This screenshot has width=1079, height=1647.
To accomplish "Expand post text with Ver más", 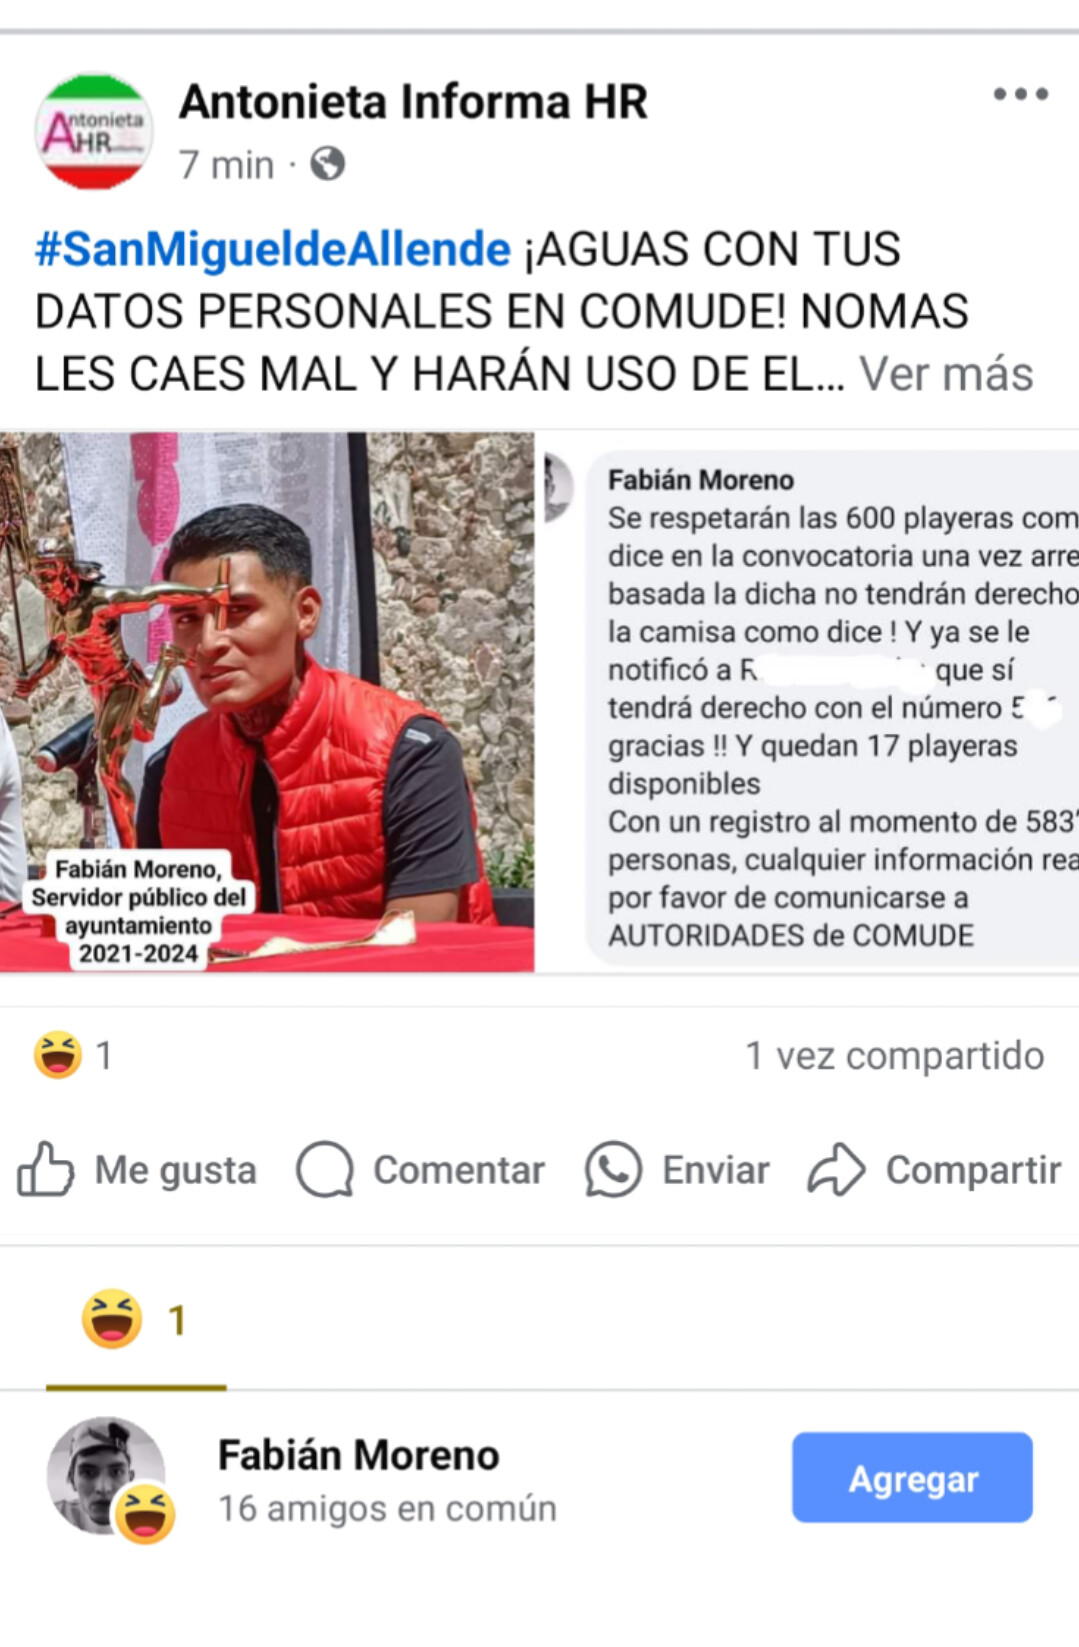I will click(946, 374).
